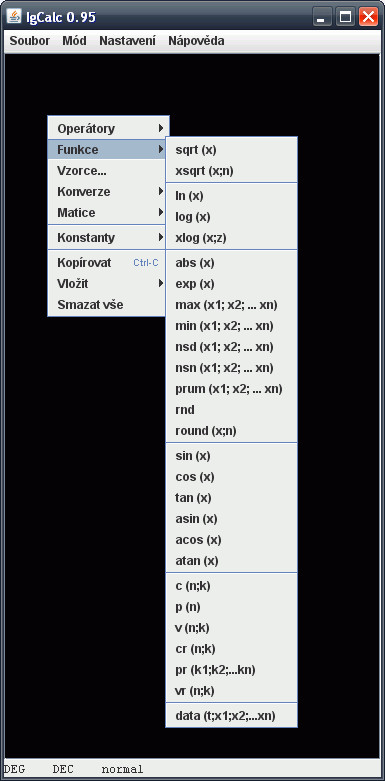Image resolution: width=385 pixels, height=781 pixels.
Task: Select the c (n;k) combinations function
Action: point(232,586)
